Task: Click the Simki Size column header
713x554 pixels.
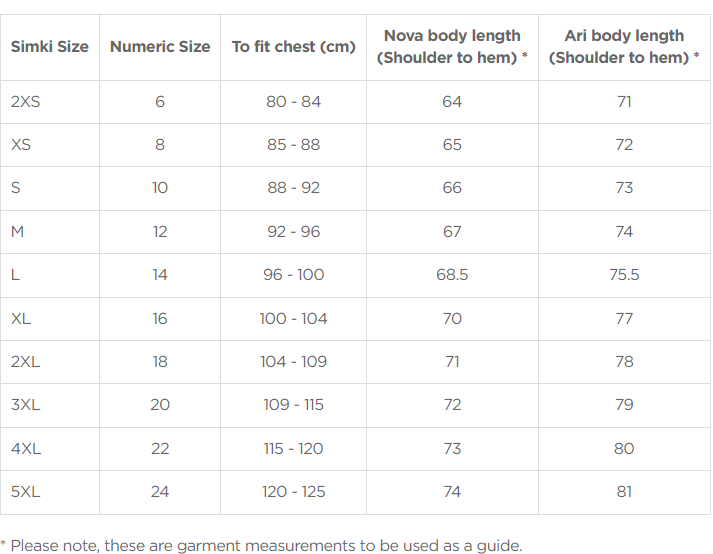Action: (50, 47)
